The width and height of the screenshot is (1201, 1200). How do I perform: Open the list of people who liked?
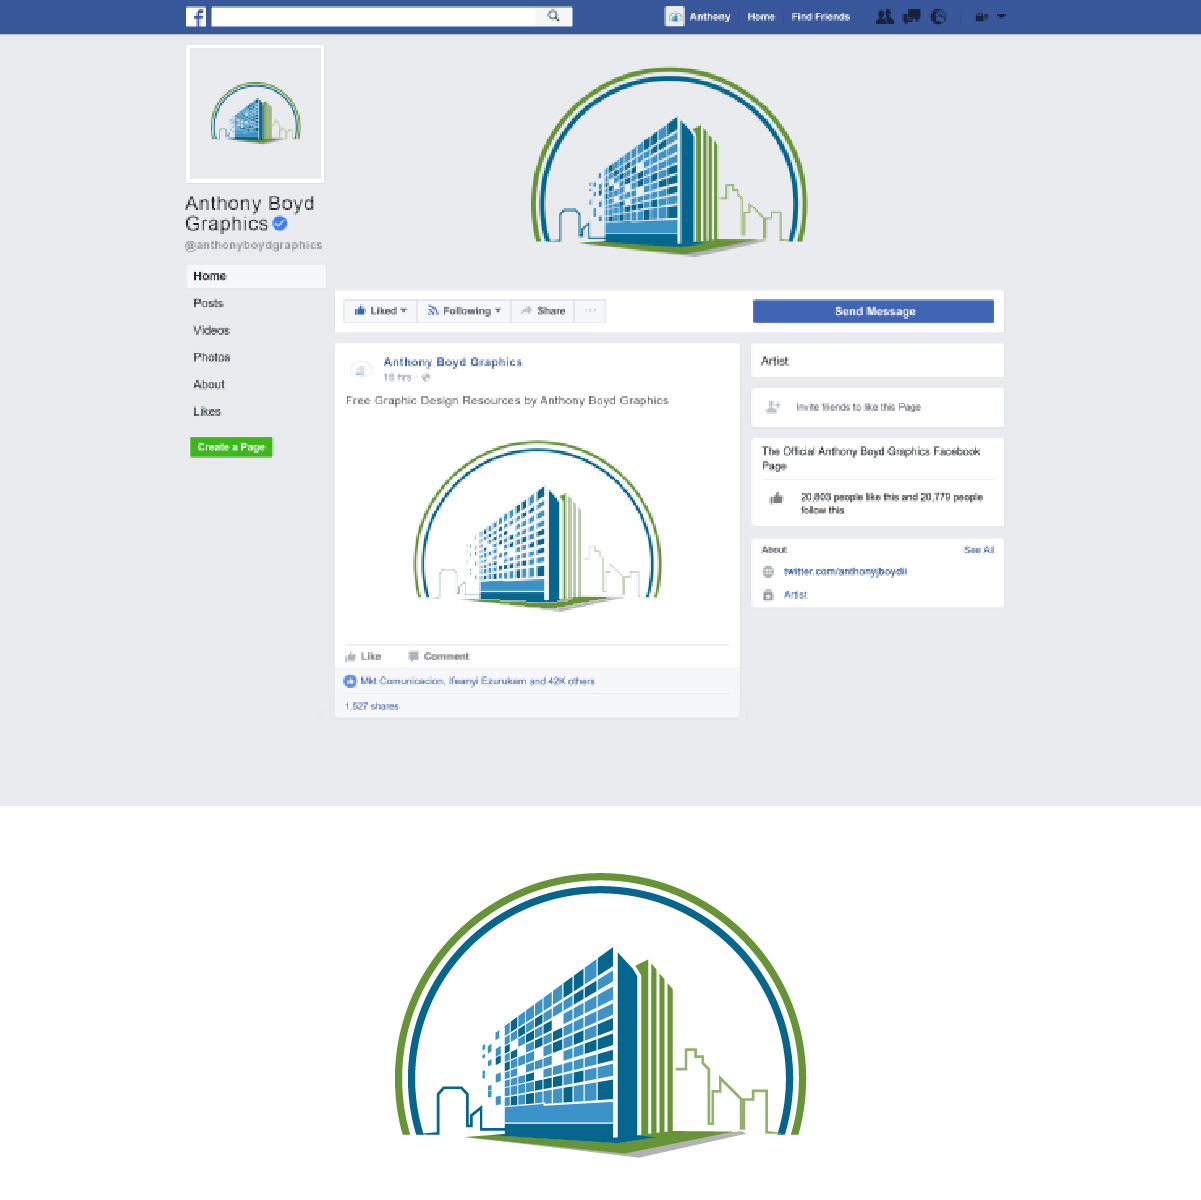(x=478, y=681)
